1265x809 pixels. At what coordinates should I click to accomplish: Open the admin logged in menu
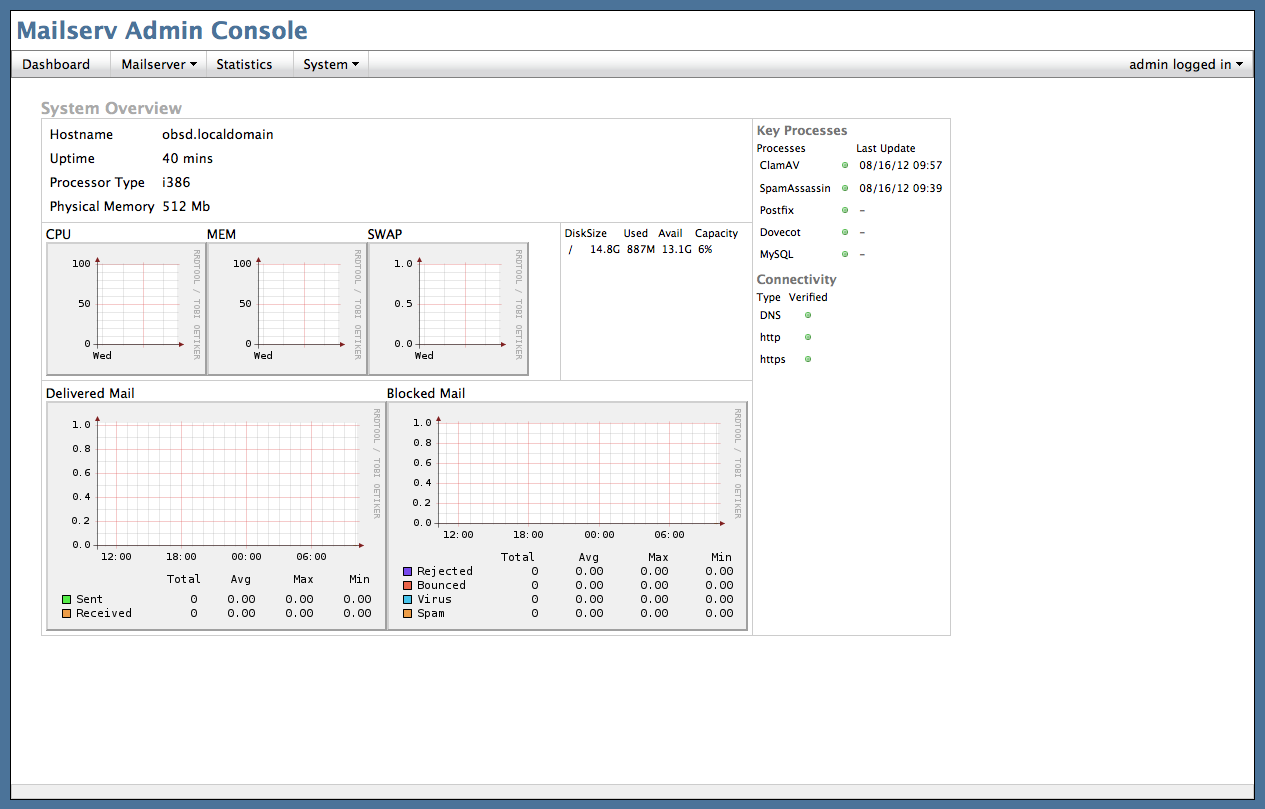[x=1186, y=64]
